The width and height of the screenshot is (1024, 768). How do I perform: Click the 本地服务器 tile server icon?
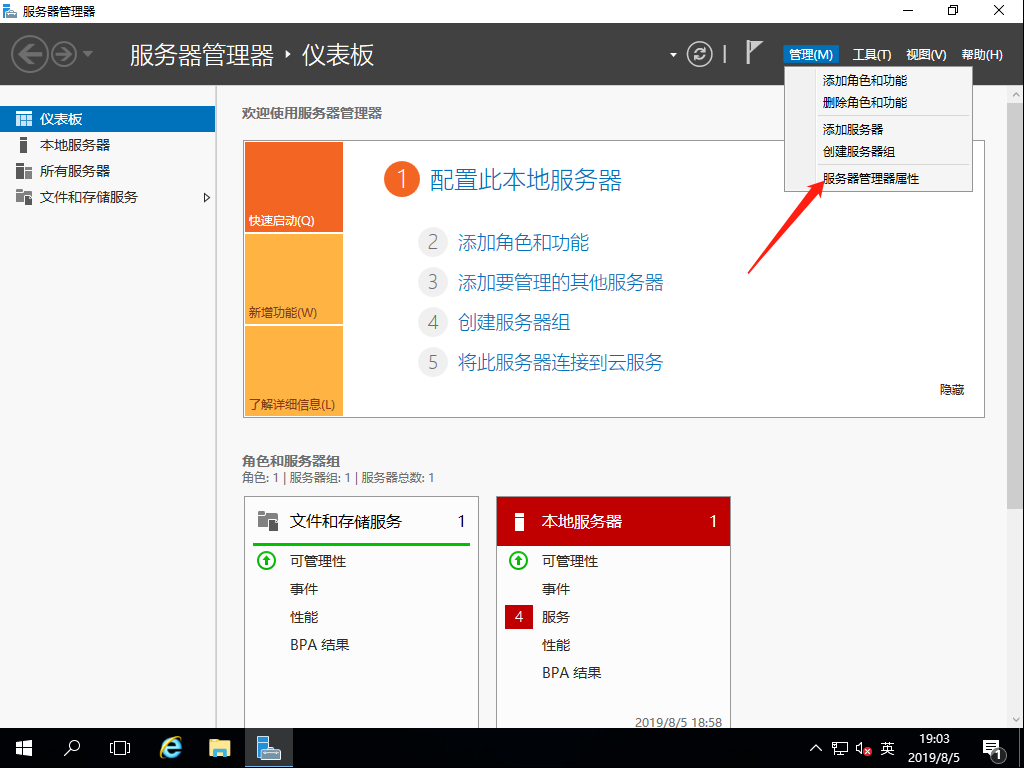click(x=519, y=521)
